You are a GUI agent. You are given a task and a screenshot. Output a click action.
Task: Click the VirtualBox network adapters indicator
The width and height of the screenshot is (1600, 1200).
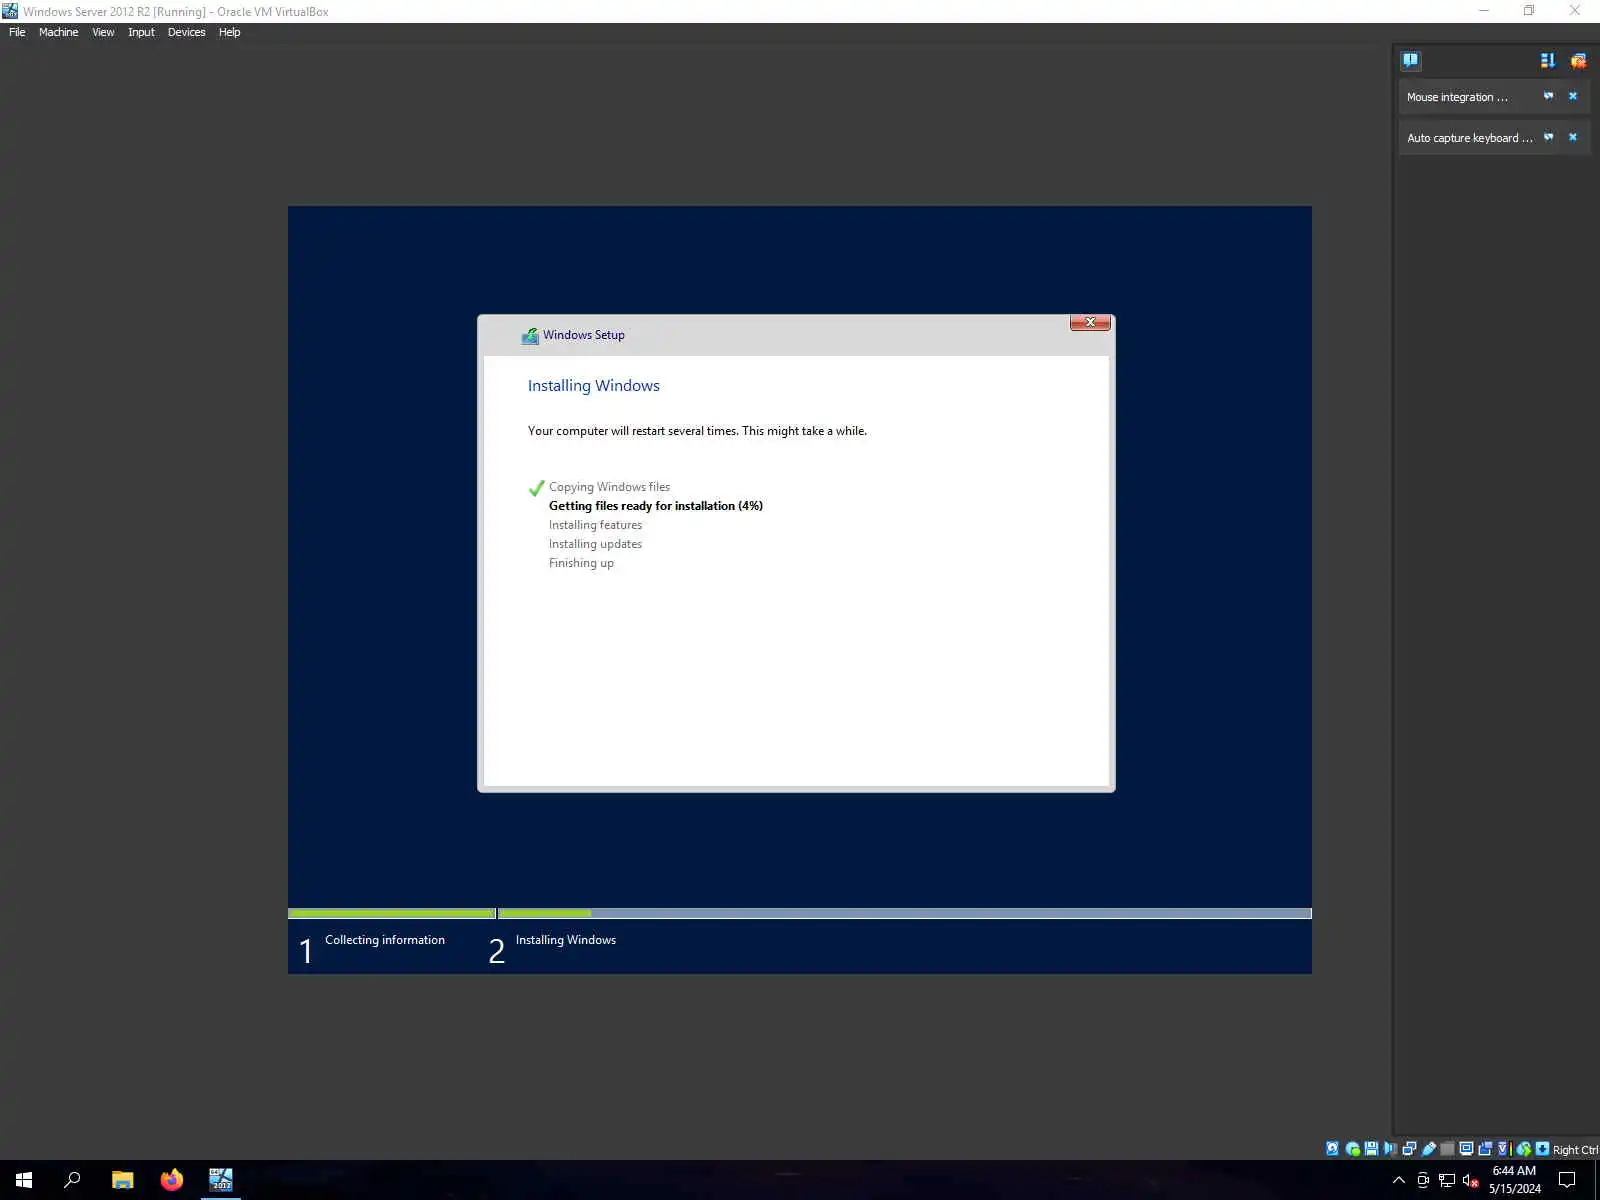click(1409, 1149)
